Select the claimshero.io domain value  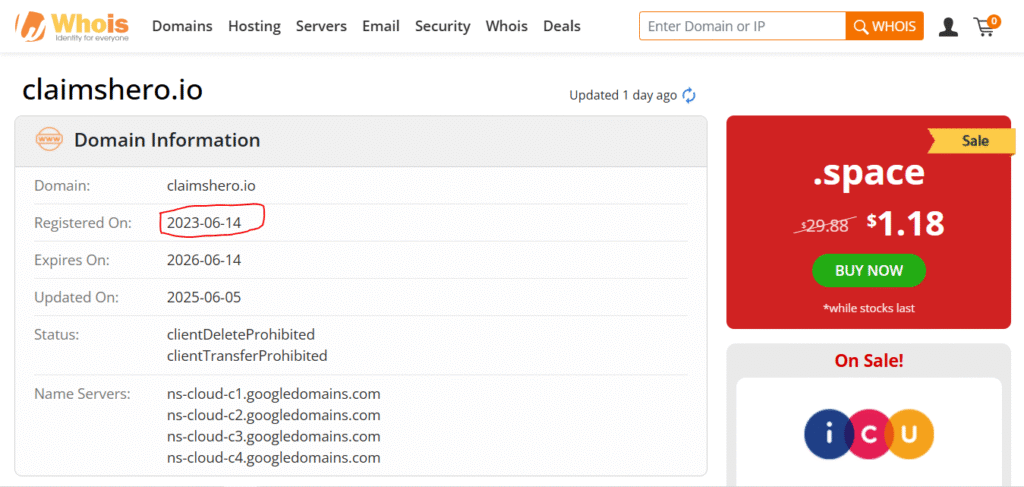[x=211, y=186]
